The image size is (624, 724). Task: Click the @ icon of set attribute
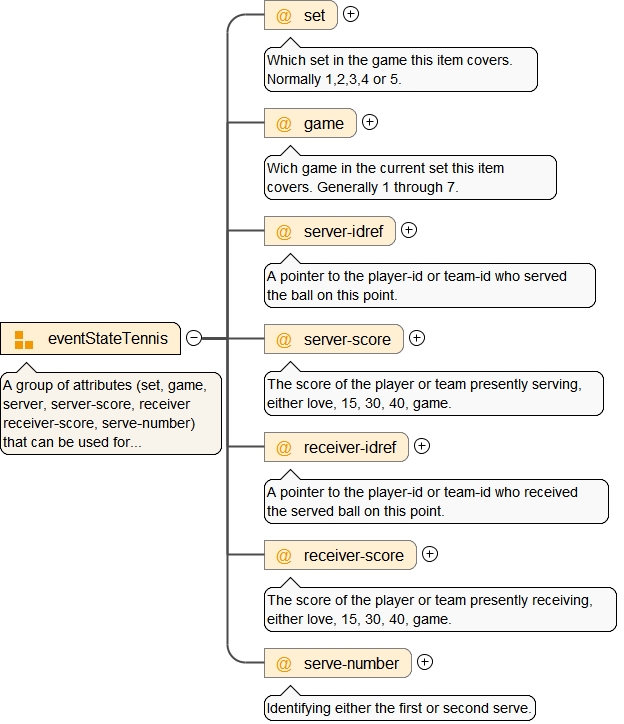(284, 16)
